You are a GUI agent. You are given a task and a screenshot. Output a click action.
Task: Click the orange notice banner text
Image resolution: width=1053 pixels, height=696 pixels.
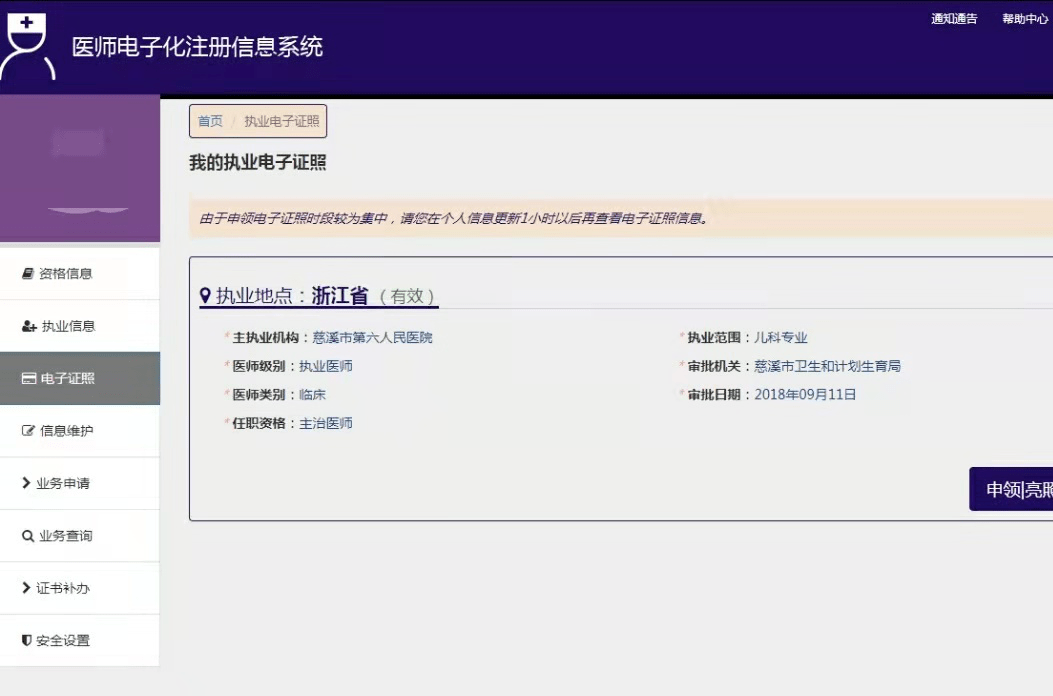click(x=454, y=218)
